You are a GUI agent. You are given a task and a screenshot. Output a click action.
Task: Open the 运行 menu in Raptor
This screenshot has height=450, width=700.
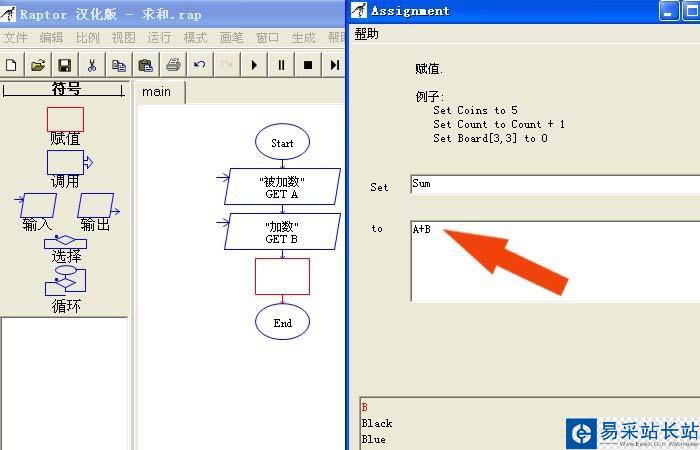(x=159, y=38)
